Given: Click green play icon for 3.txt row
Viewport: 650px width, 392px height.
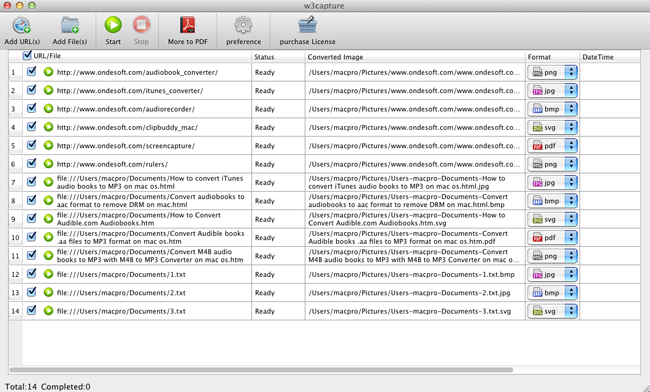Looking at the screenshot, I should 49,311.
